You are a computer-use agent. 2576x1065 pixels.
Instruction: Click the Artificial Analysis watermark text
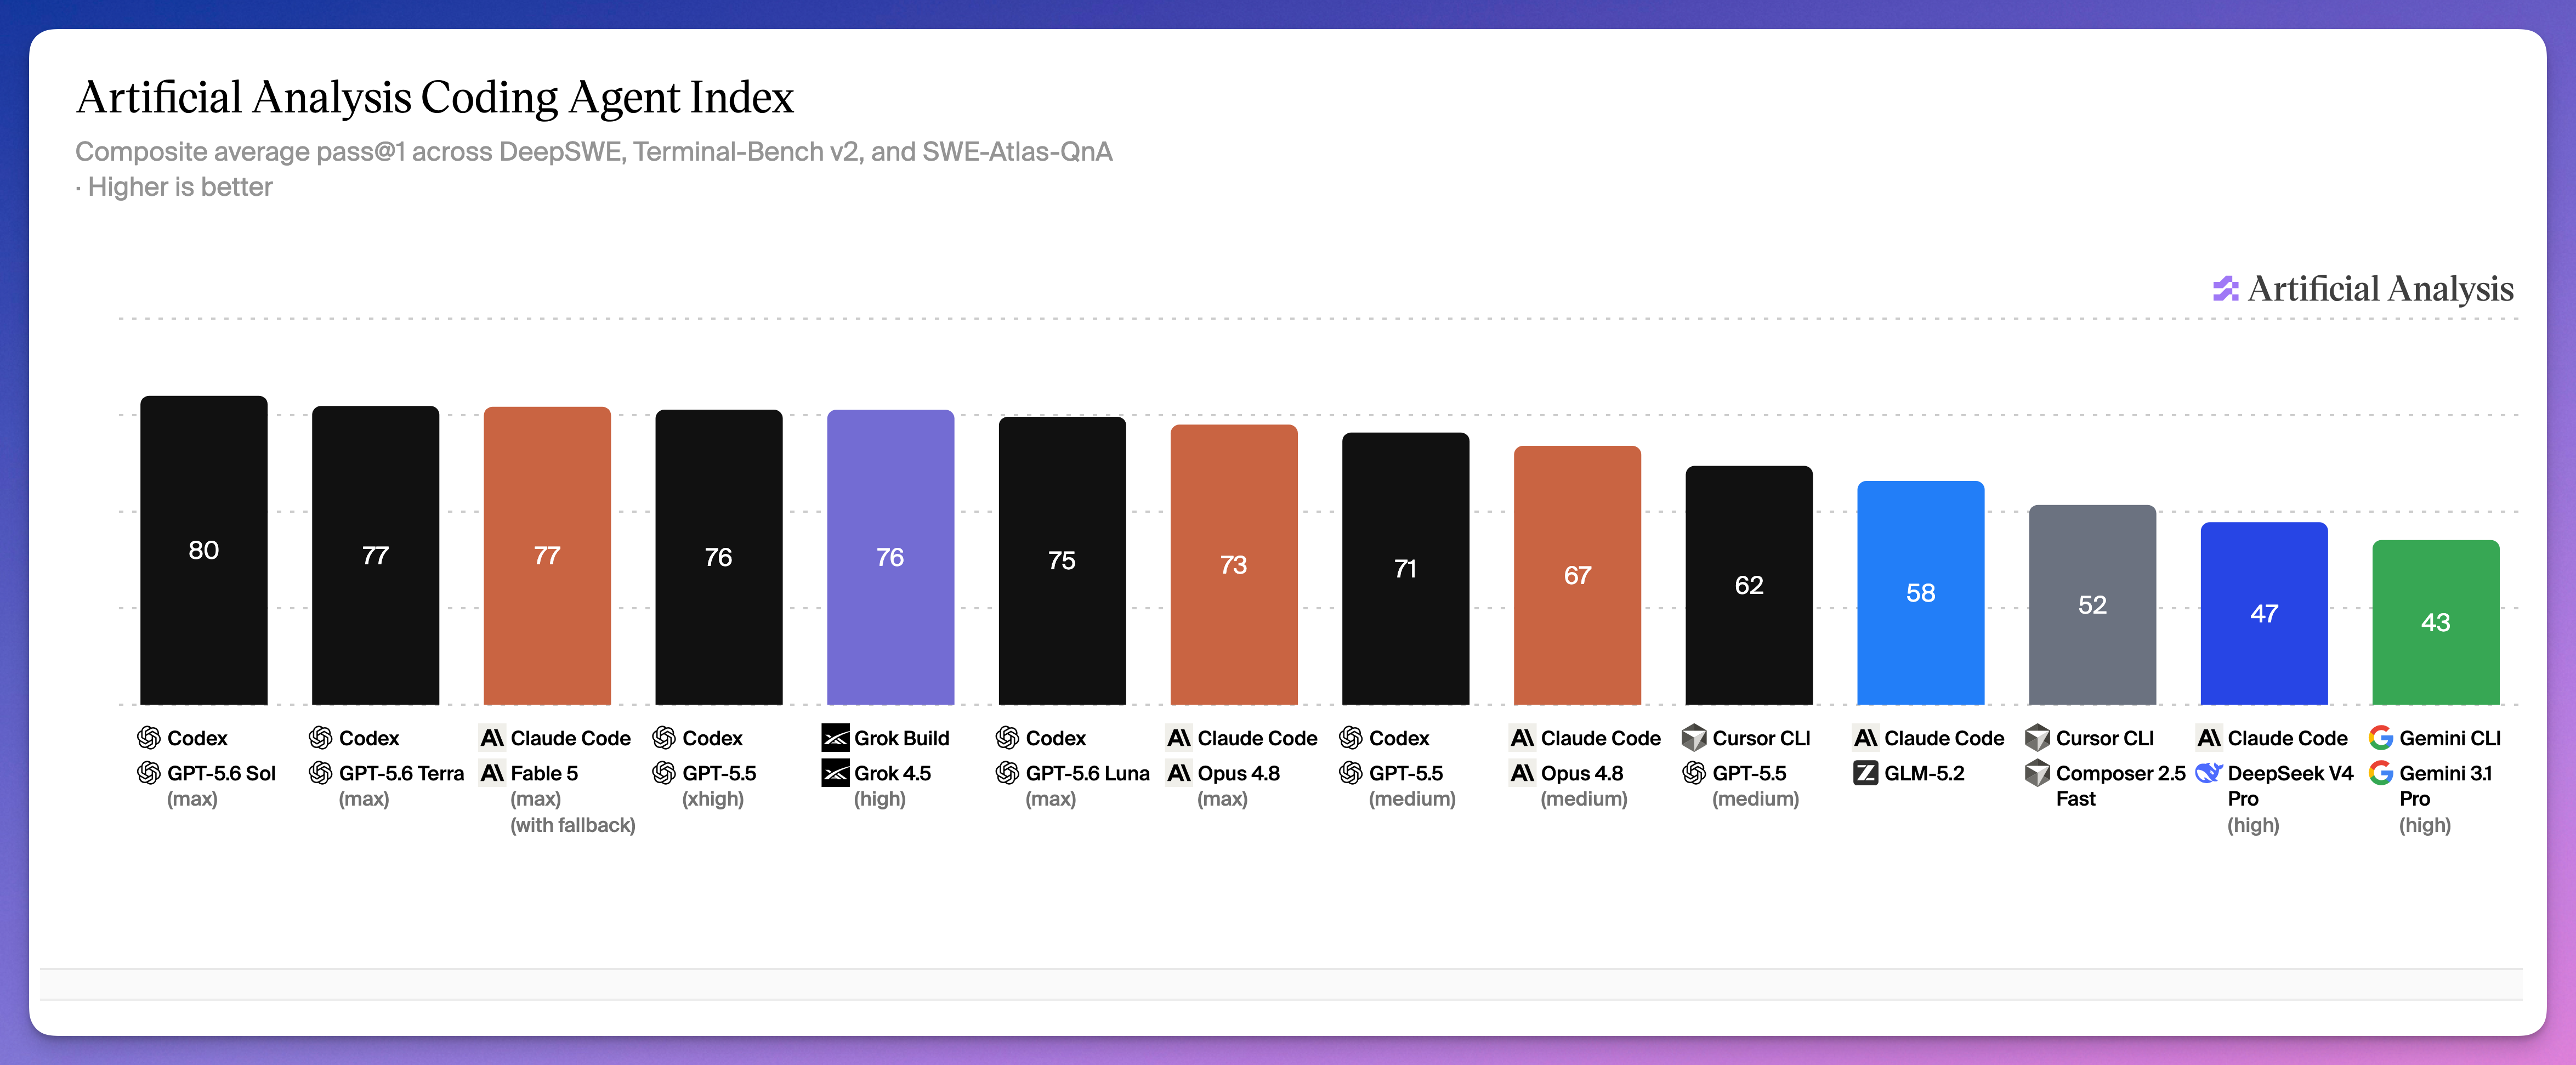[x=2380, y=289]
